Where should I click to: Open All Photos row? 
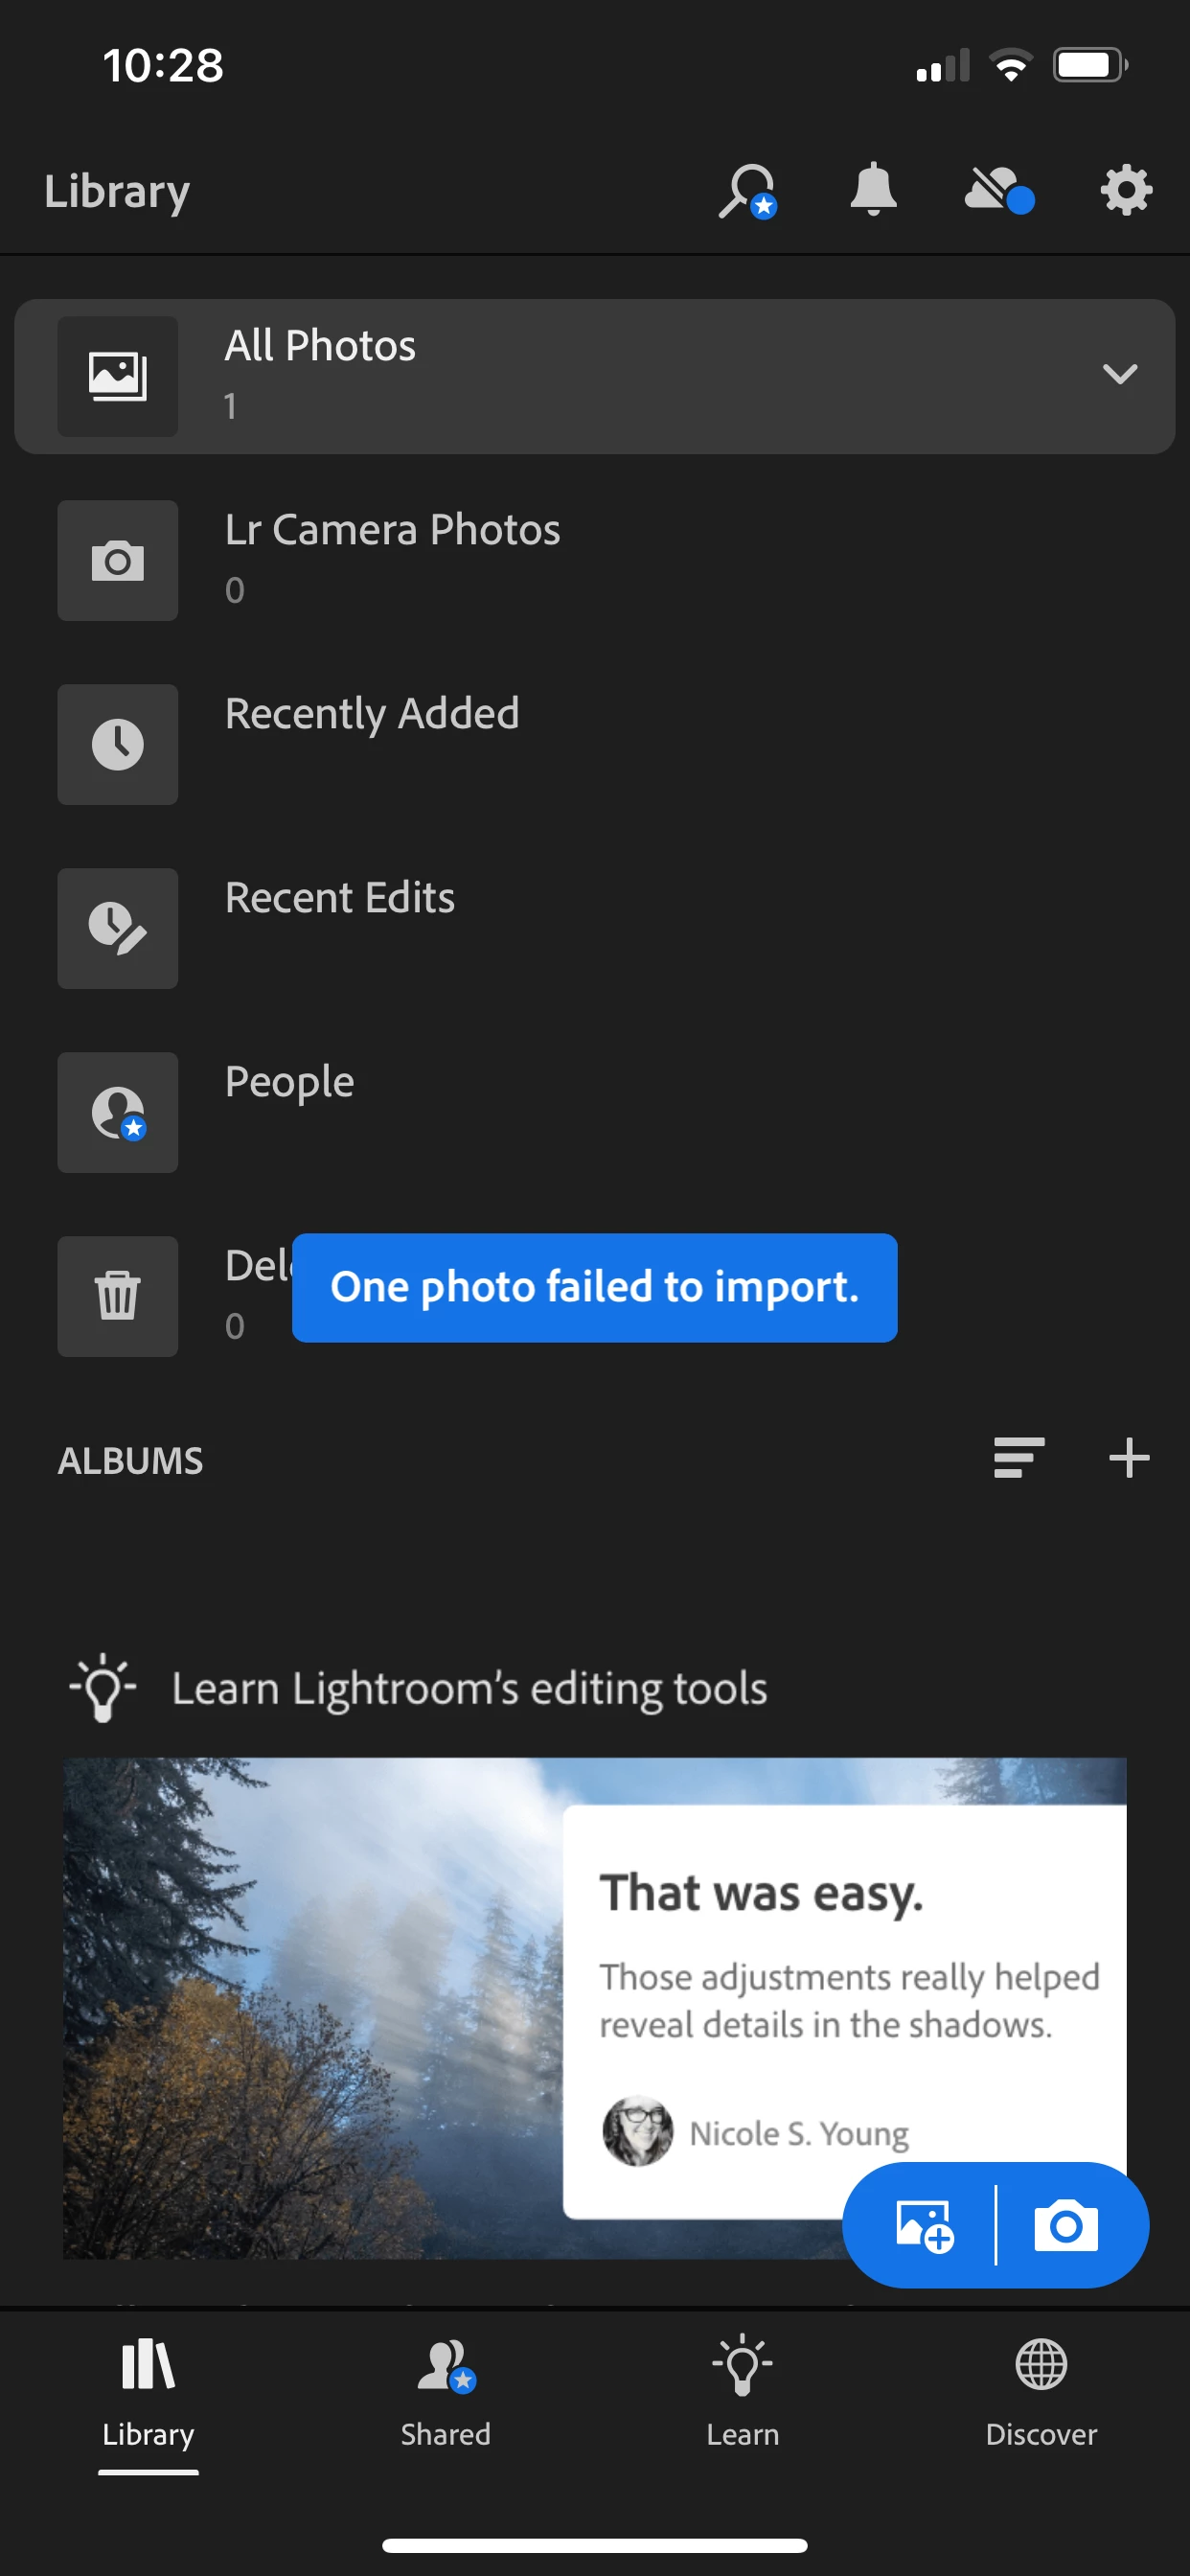pos(594,377)
